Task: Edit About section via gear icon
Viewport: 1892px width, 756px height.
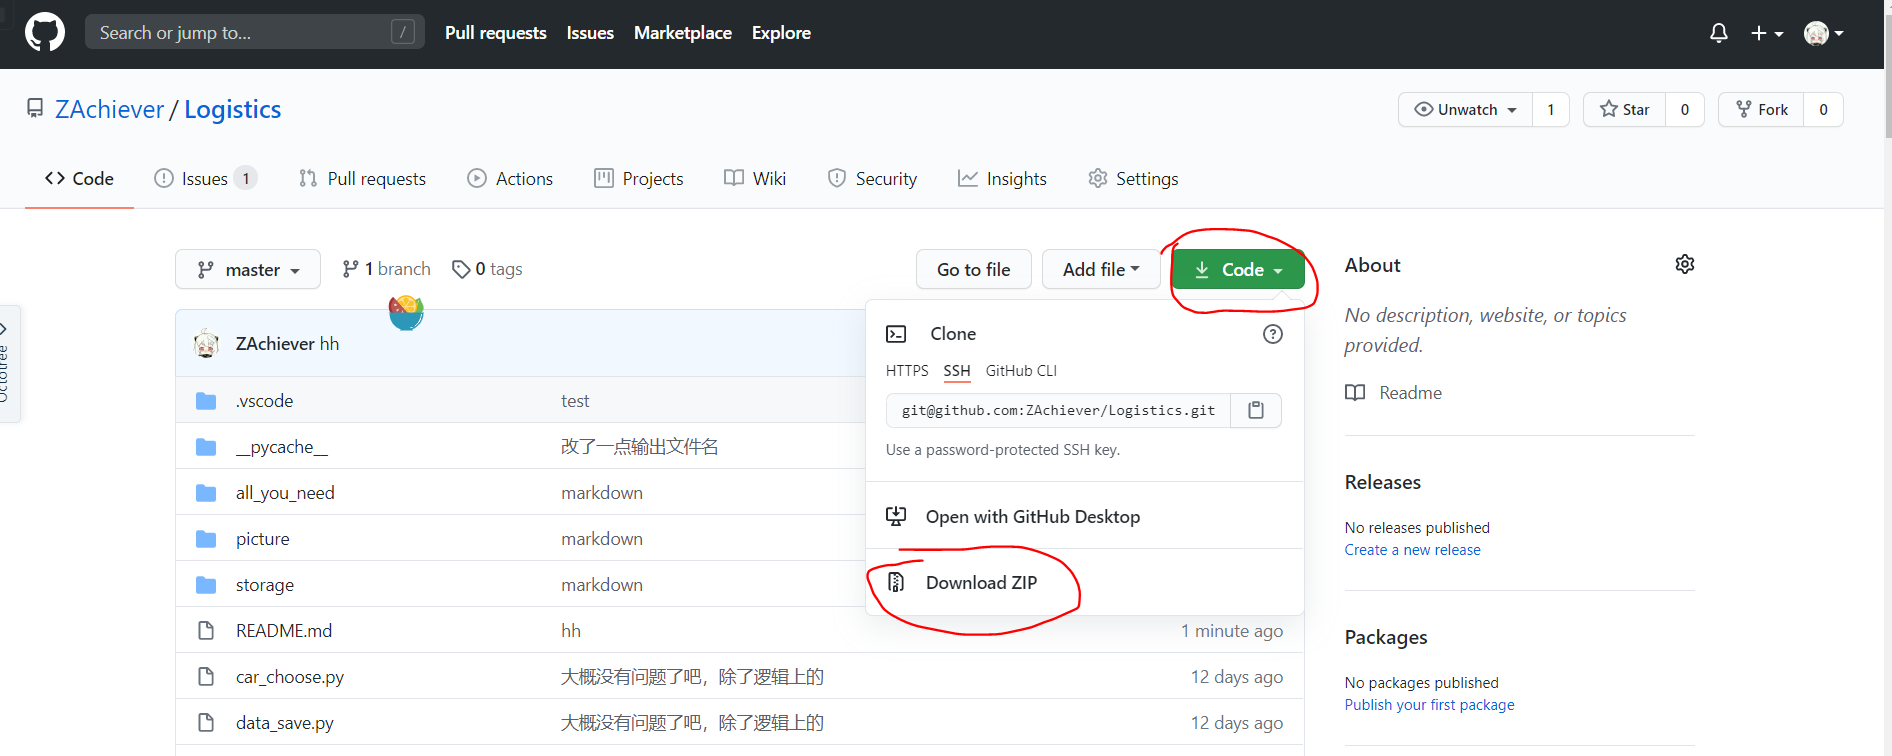Action: click(1685, 264)
